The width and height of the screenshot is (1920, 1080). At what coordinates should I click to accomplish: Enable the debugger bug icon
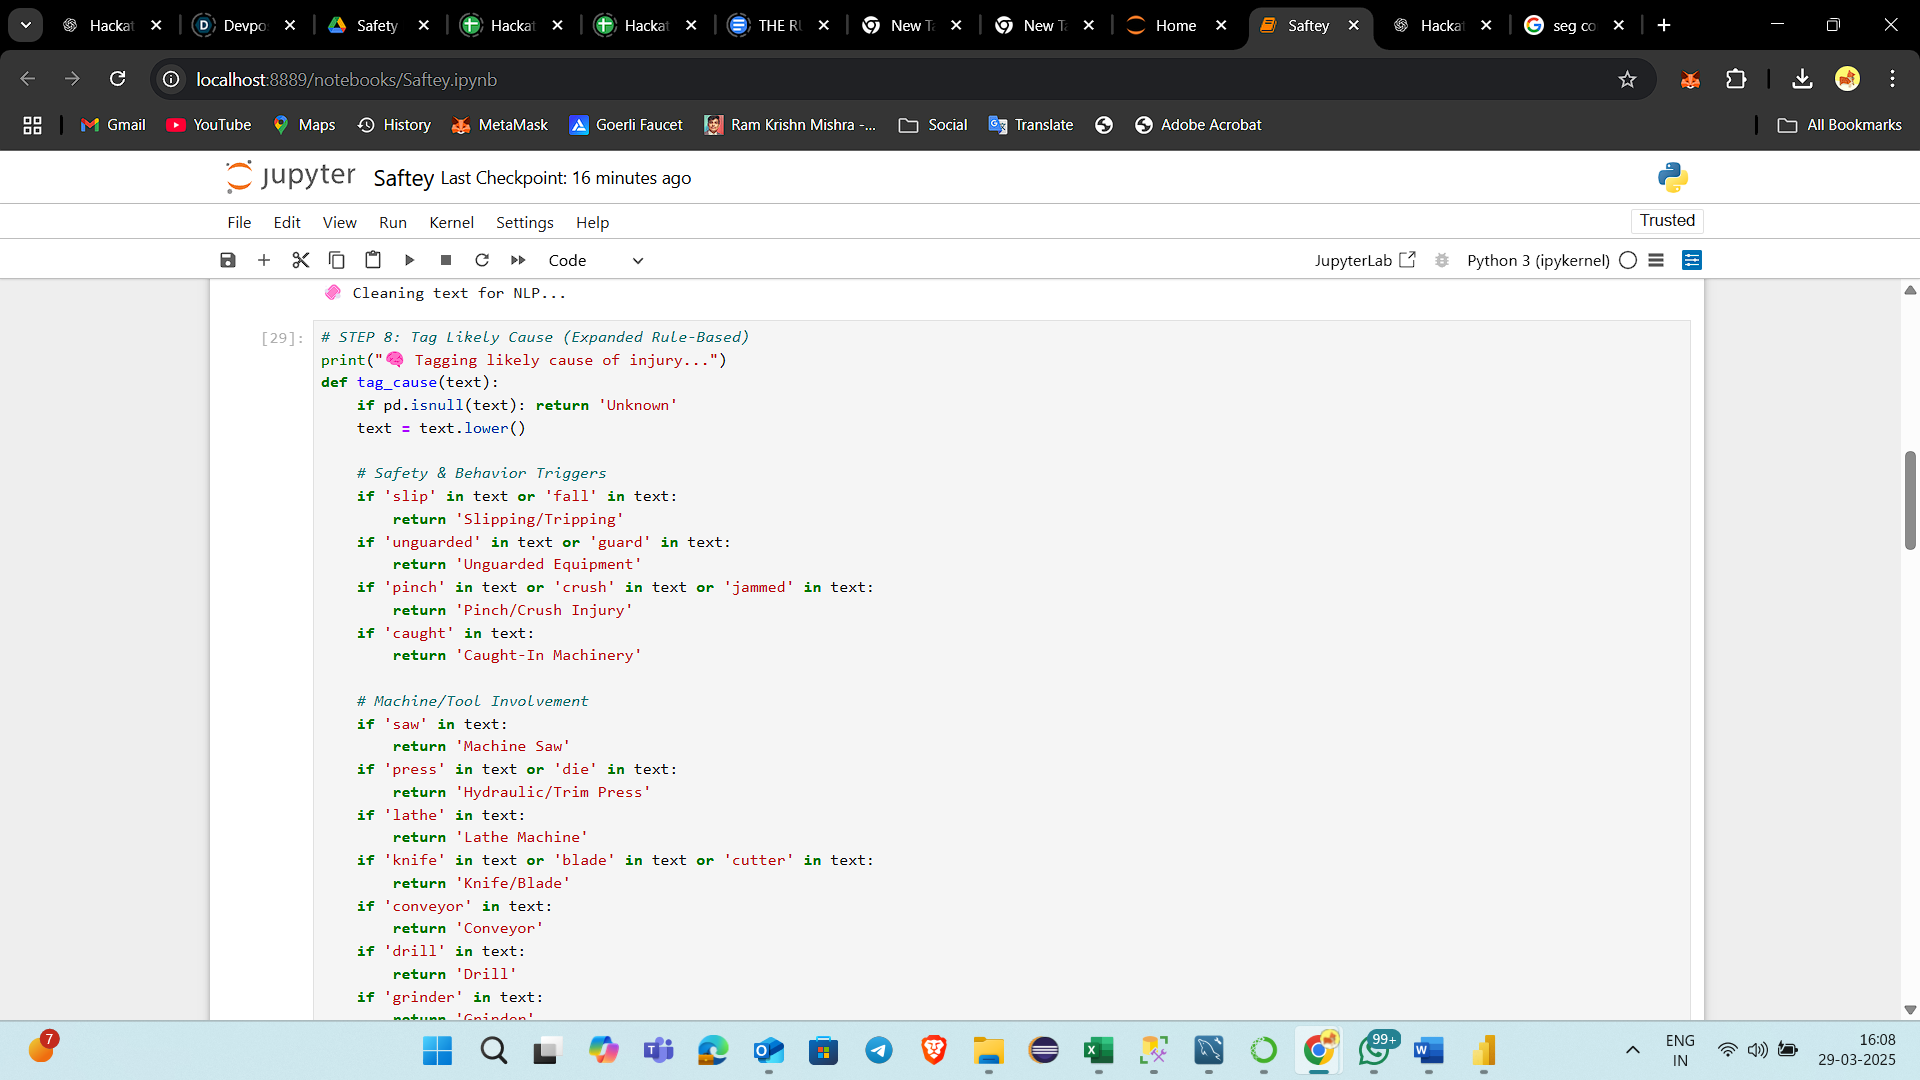[x=1442, y=260]
